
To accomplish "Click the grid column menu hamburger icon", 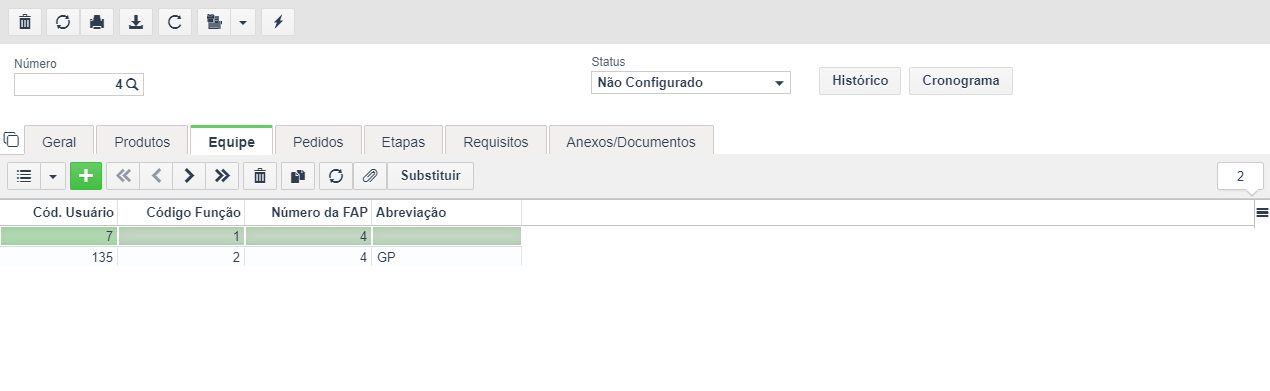I will click(x=1262, y=212).
